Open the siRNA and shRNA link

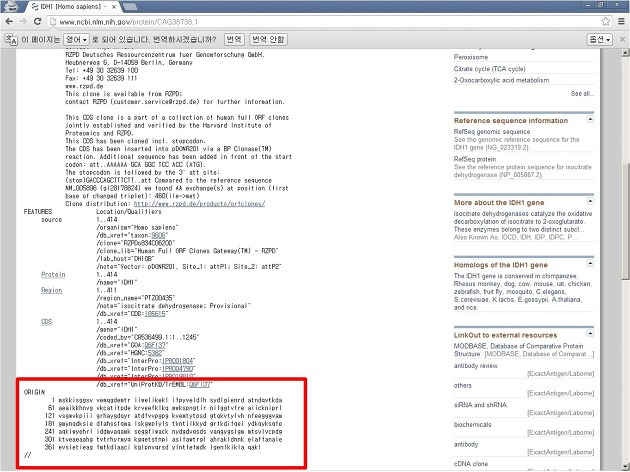pos(480,405)
